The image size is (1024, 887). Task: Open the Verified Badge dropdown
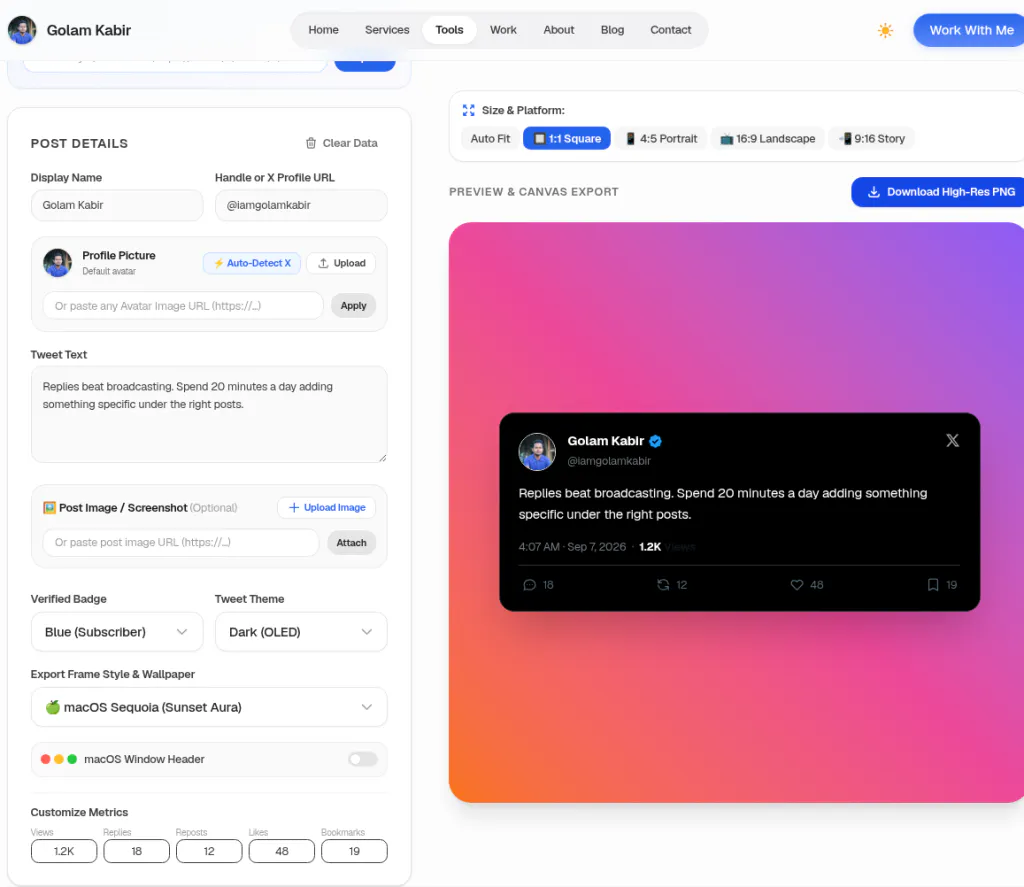coord(117,632)
